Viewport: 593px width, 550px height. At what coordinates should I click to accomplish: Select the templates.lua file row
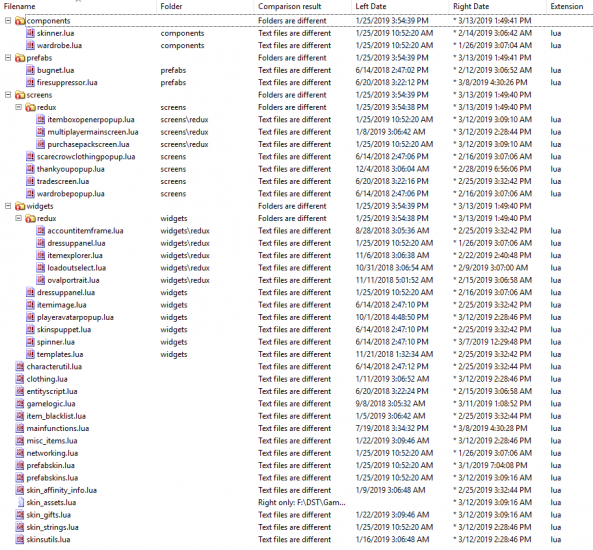pyautogui.click(x=296, y=354)
